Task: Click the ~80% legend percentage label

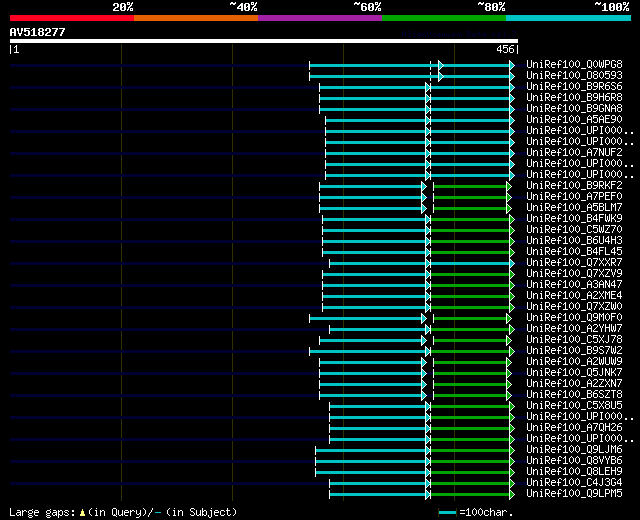Action: (491, 7)
